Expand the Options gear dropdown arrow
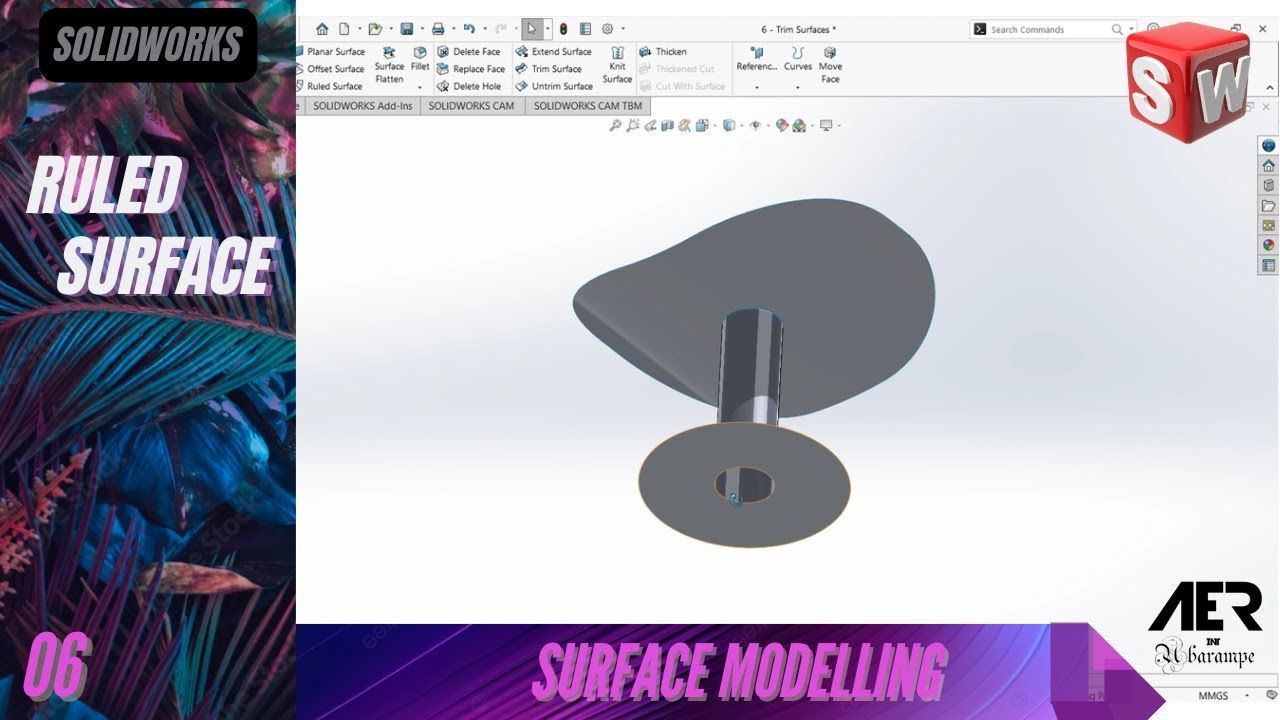The width and height of the screenshot is (1280, 720). tap(623, 29)
